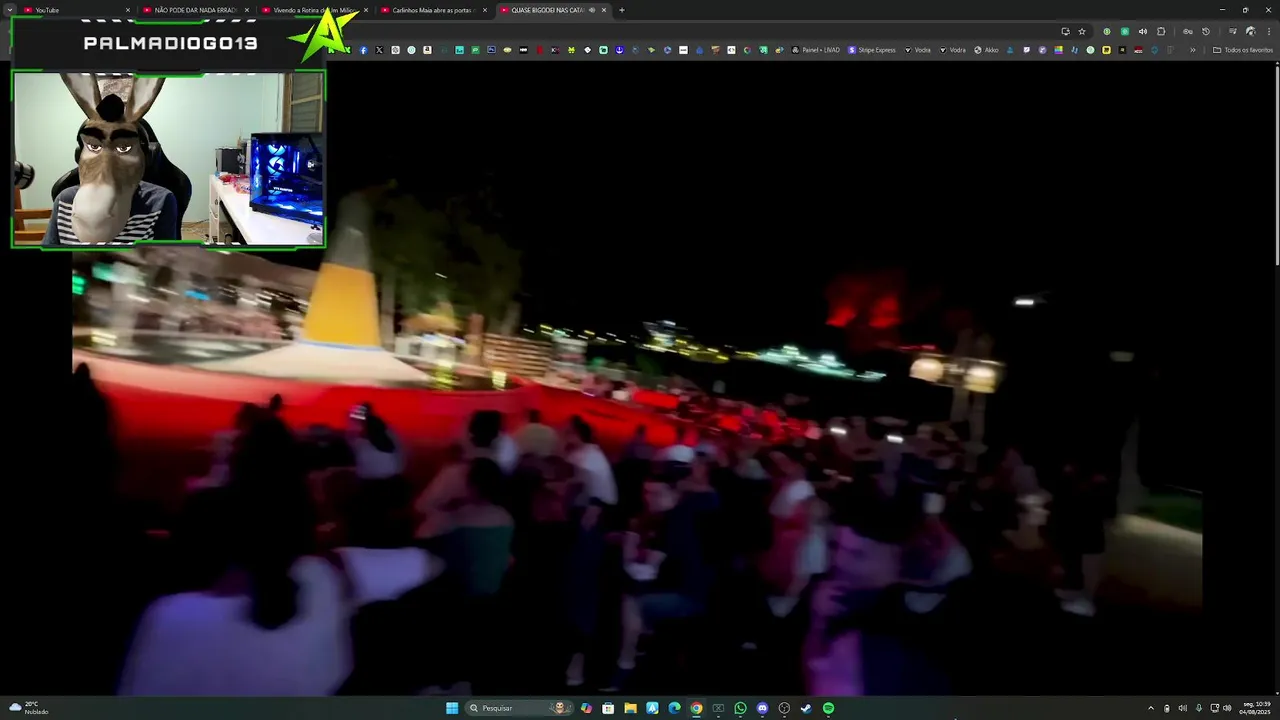Open Chrome history clock icon
1280x720 pixels.
(1206, 31)
